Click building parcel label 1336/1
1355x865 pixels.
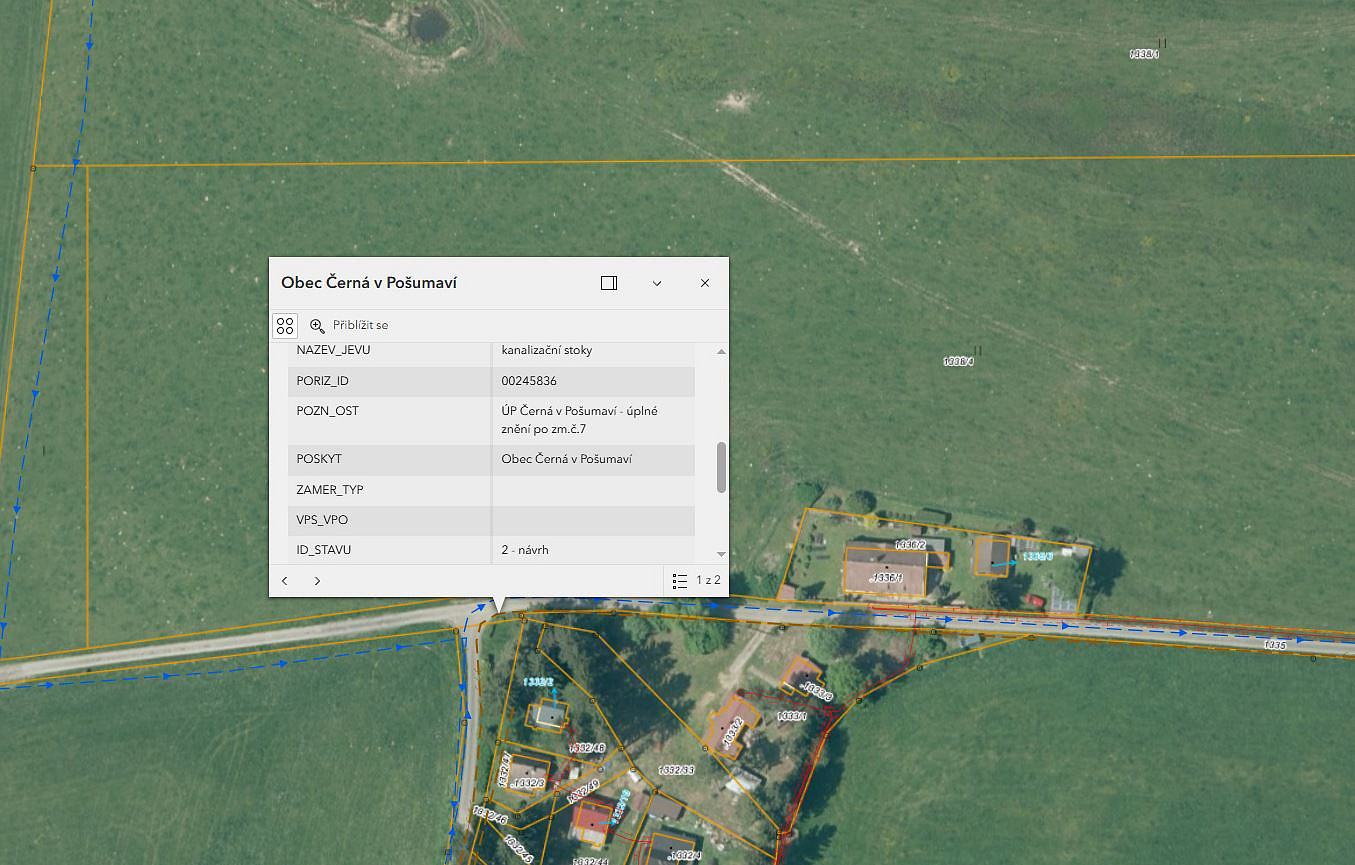click(x=886, y=578)
